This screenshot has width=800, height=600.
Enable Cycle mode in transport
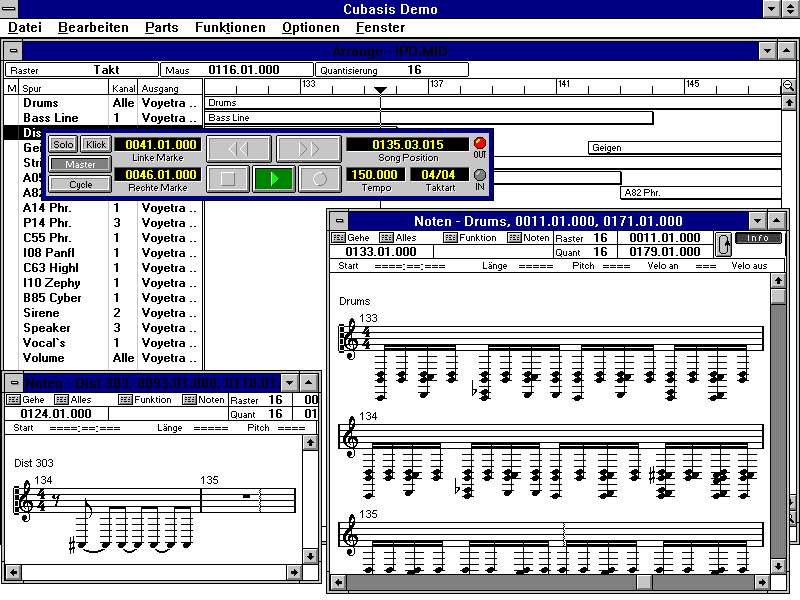tap(80, 184)
